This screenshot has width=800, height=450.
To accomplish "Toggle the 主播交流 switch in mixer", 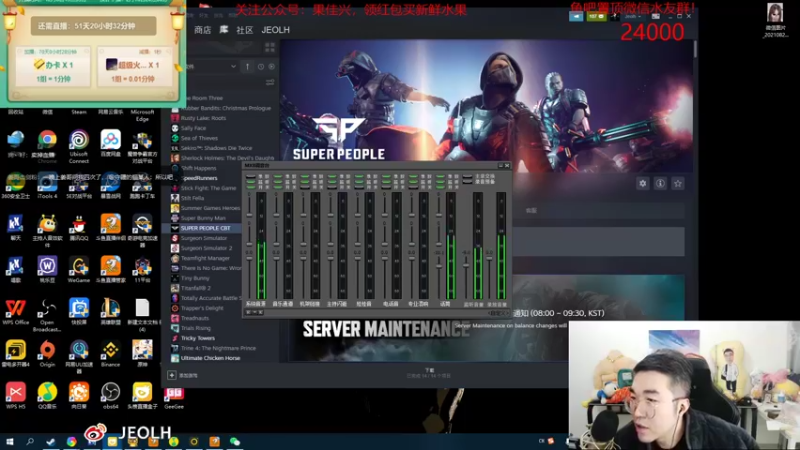I will [x=467, y=177].
